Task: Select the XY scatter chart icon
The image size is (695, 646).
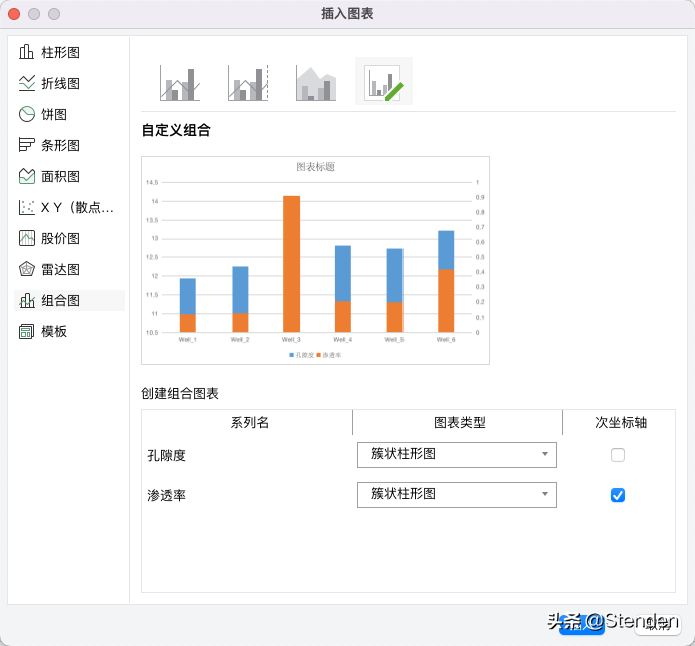Action: (27, 207)
